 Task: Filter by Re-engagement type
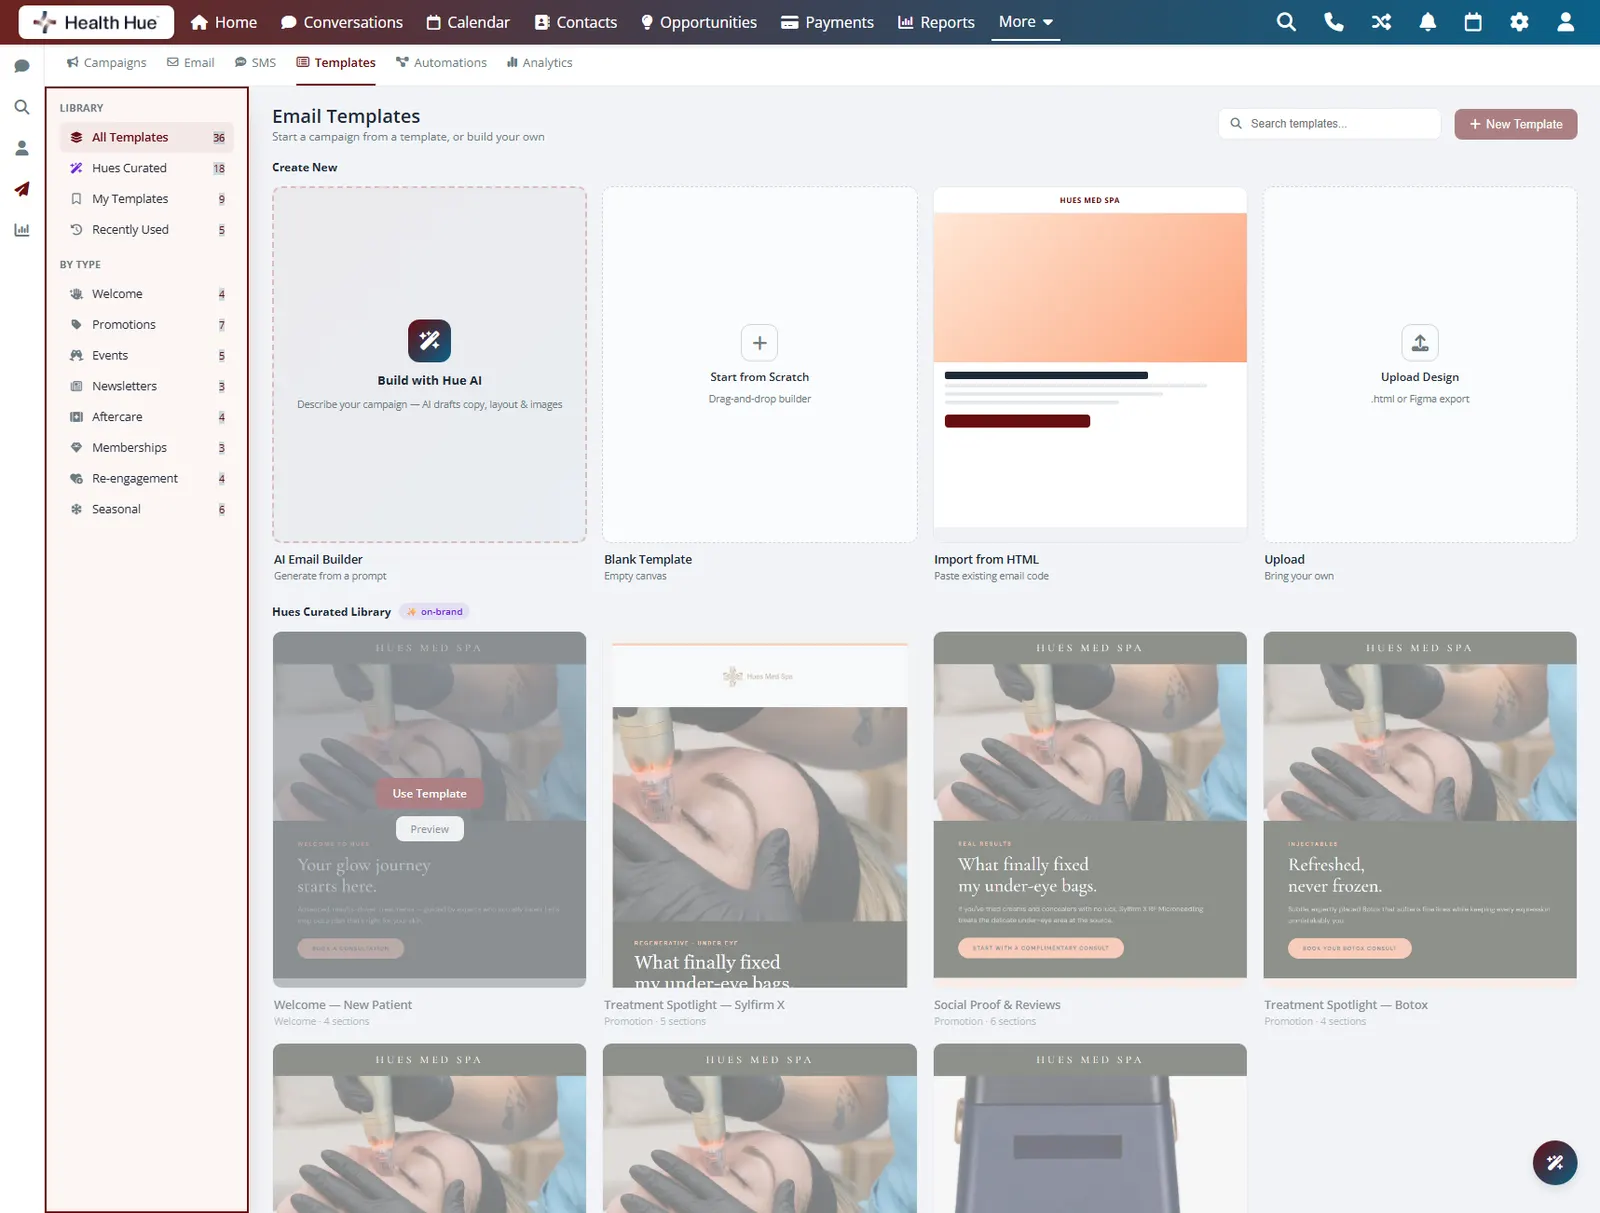[147, 479]
